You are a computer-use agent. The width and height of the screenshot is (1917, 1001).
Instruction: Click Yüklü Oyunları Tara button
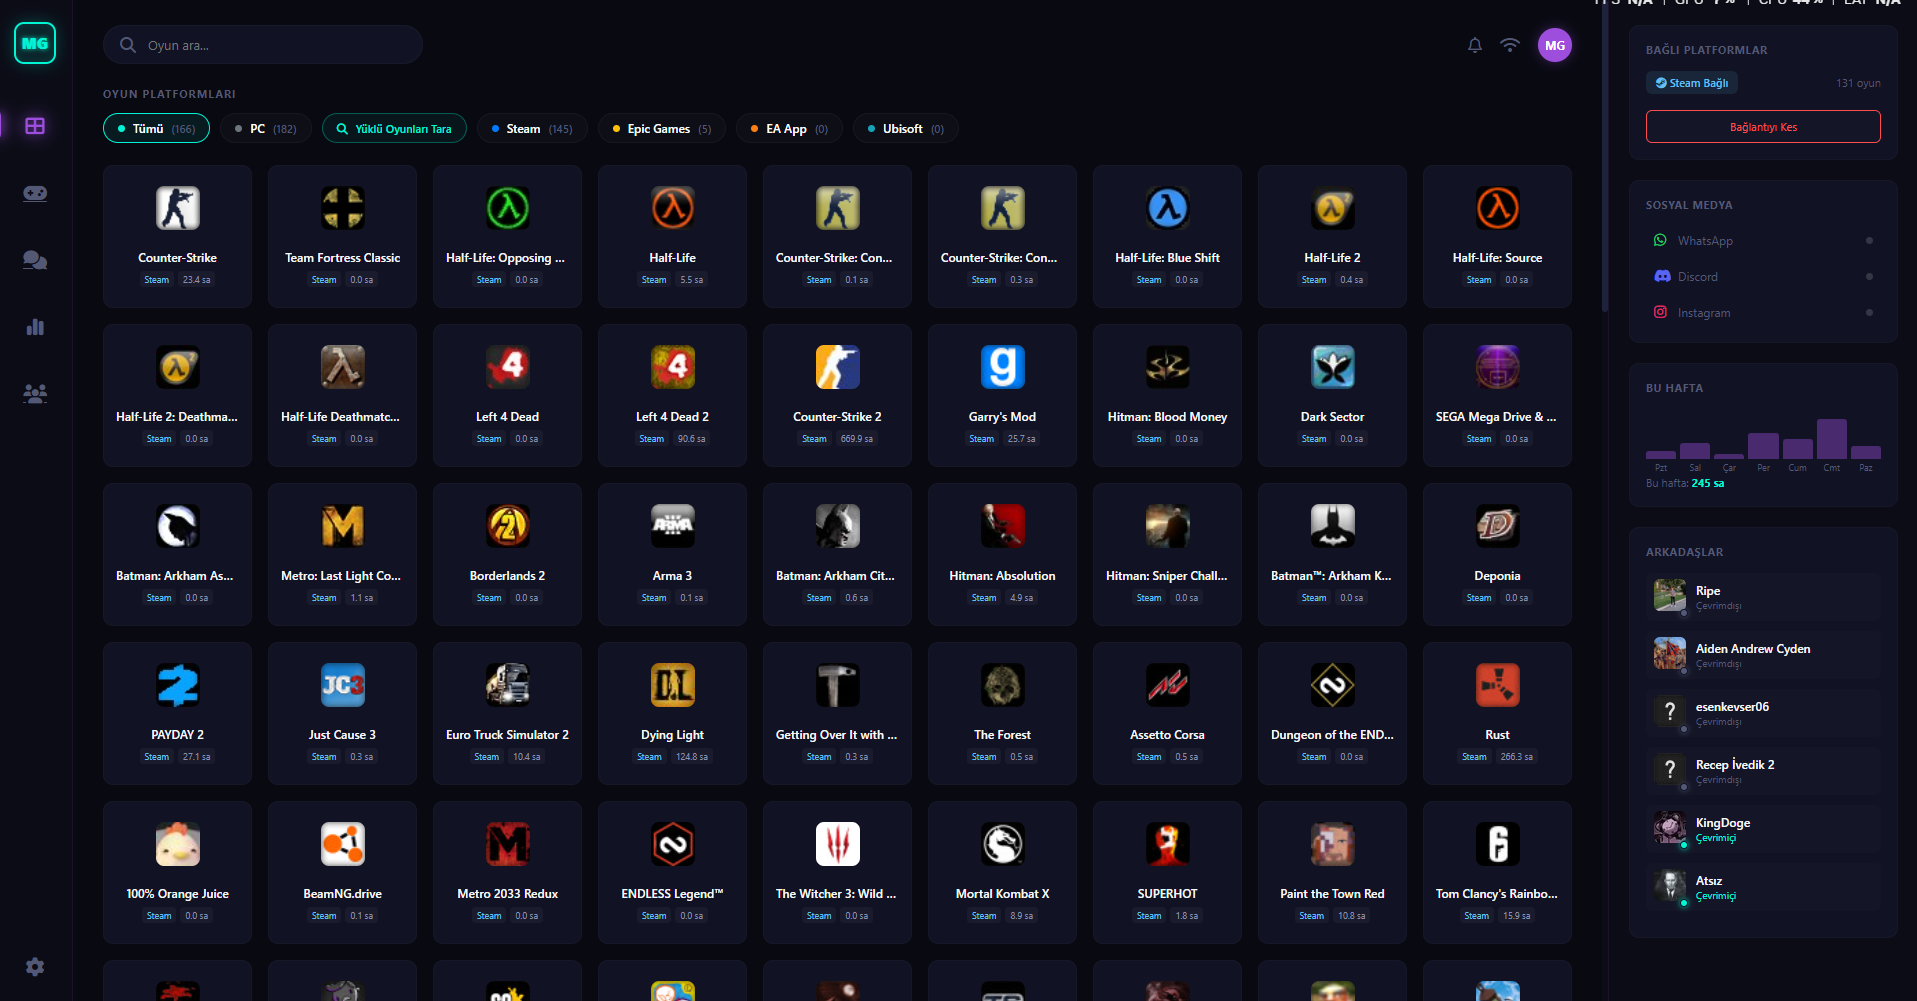[394, 129]
